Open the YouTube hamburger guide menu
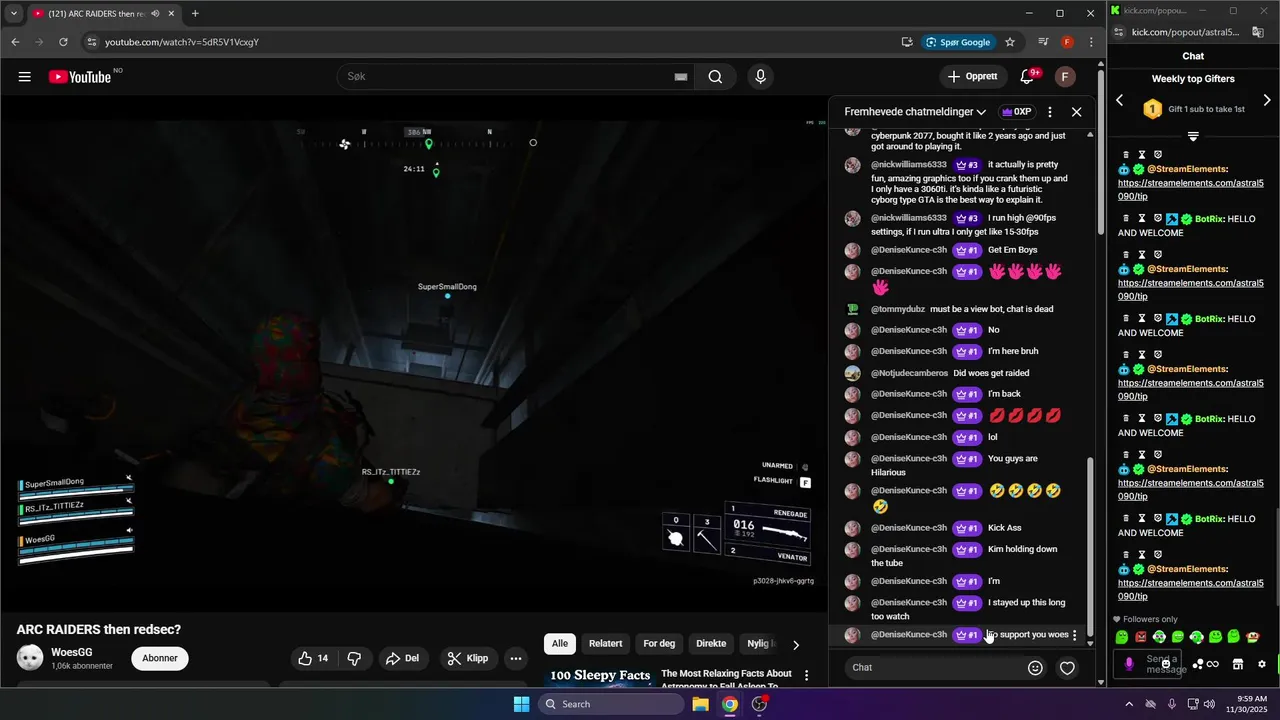The width and height of the screenshot is (1280, 720). 25,77
